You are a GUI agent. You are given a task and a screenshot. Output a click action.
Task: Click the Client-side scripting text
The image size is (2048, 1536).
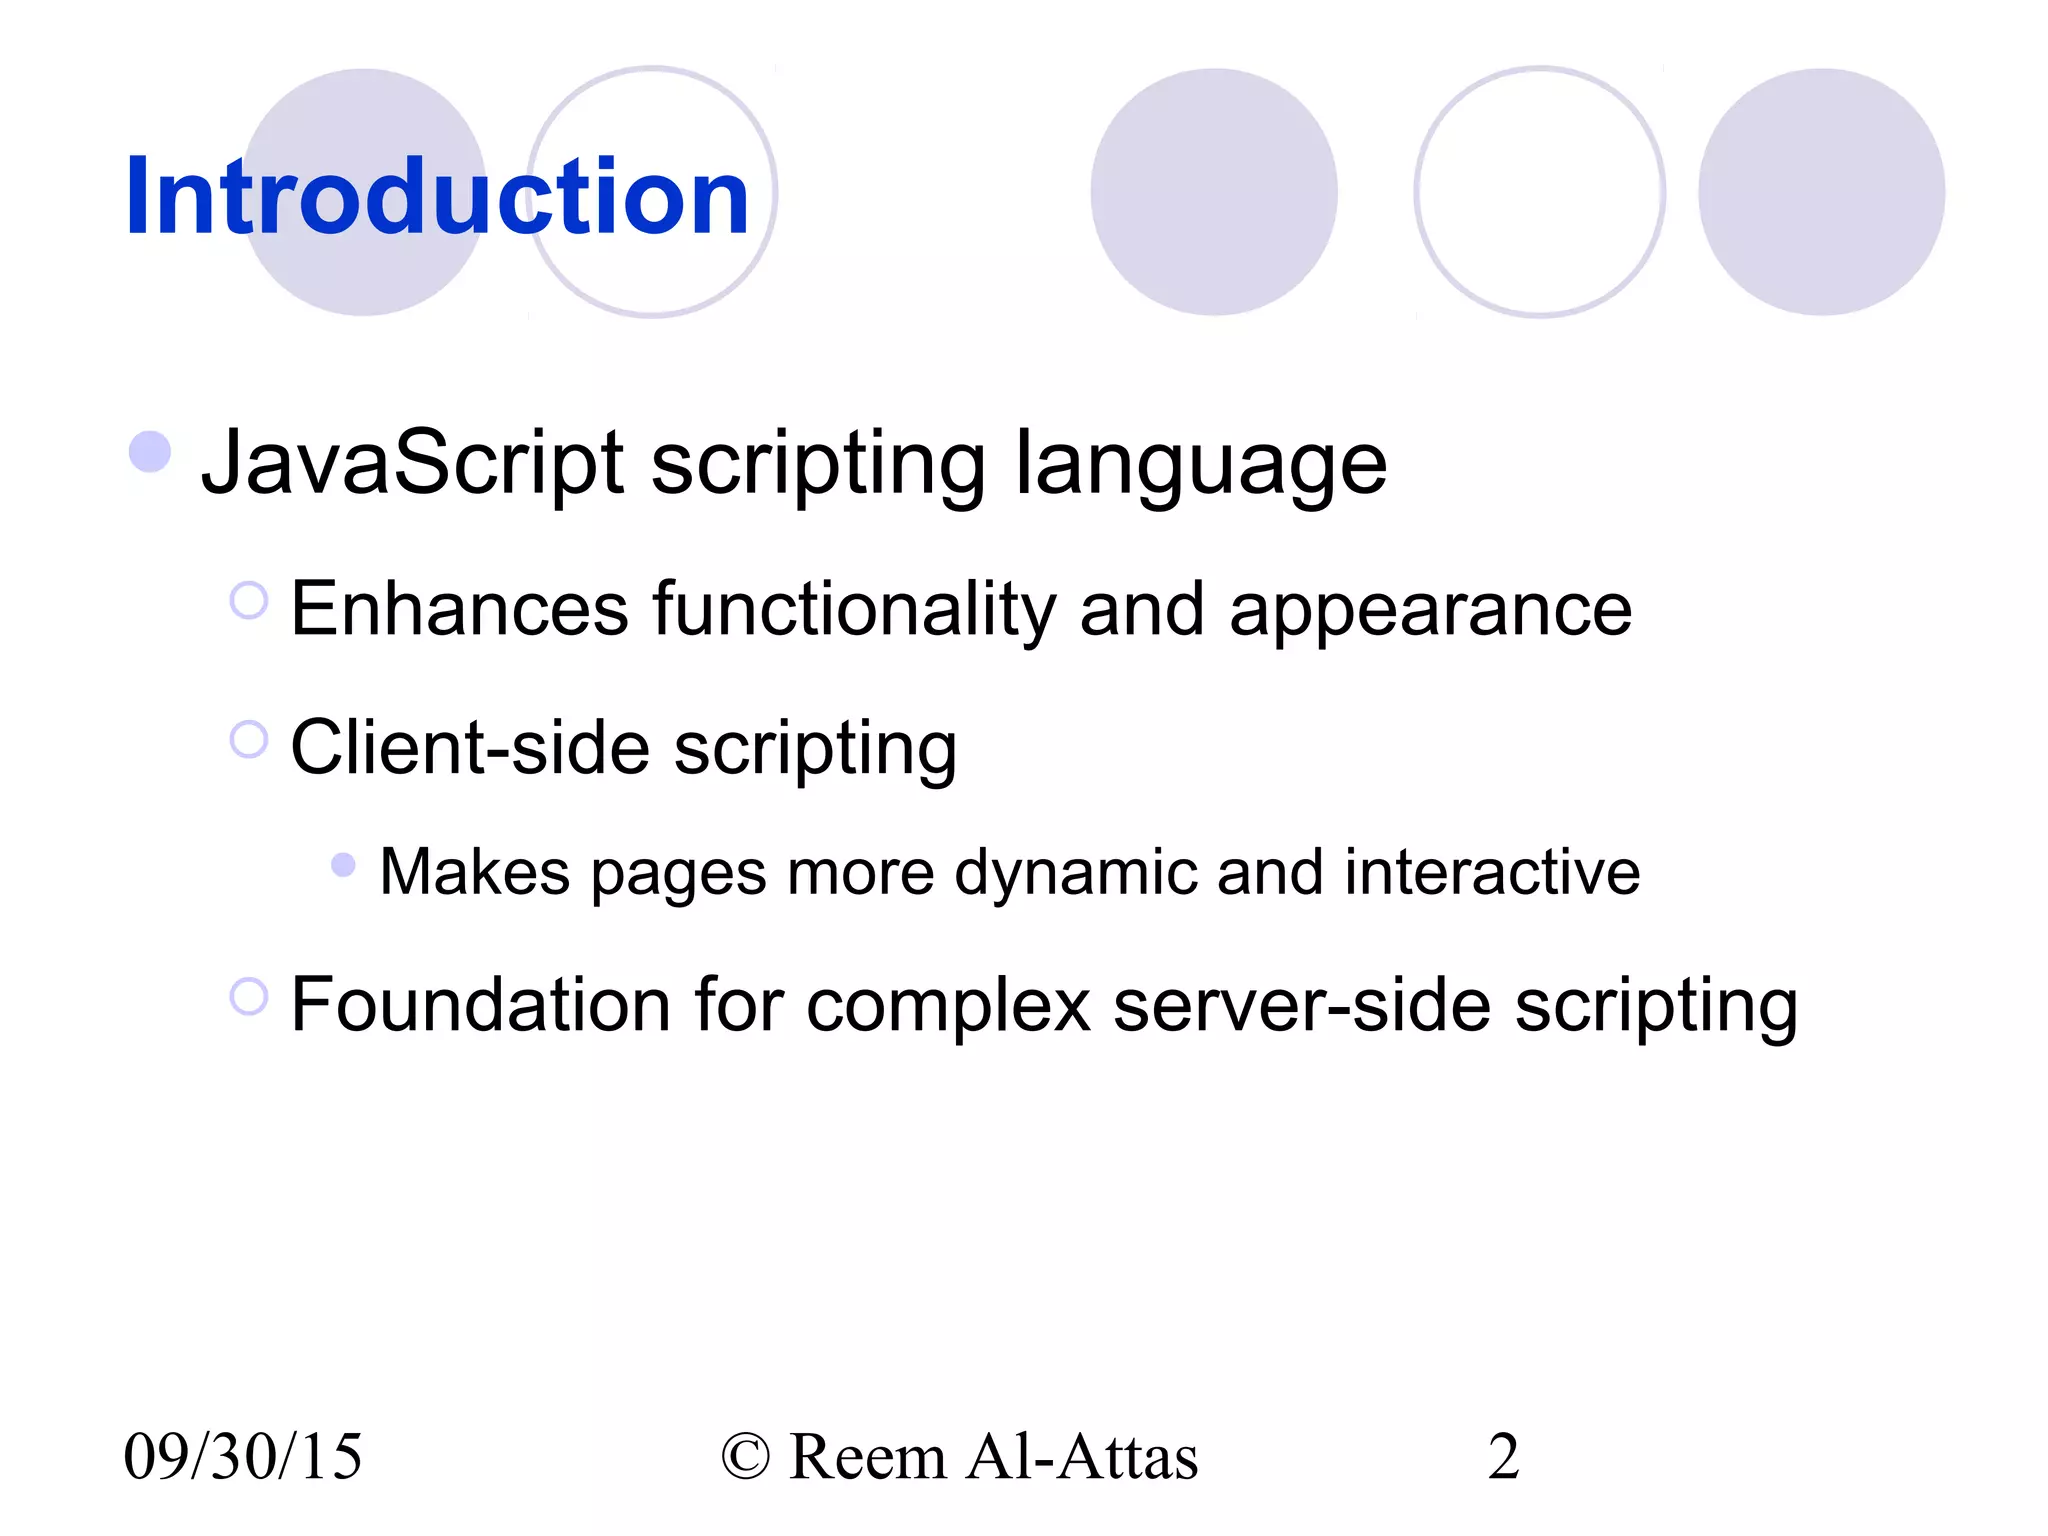click(x=623, y=748)
